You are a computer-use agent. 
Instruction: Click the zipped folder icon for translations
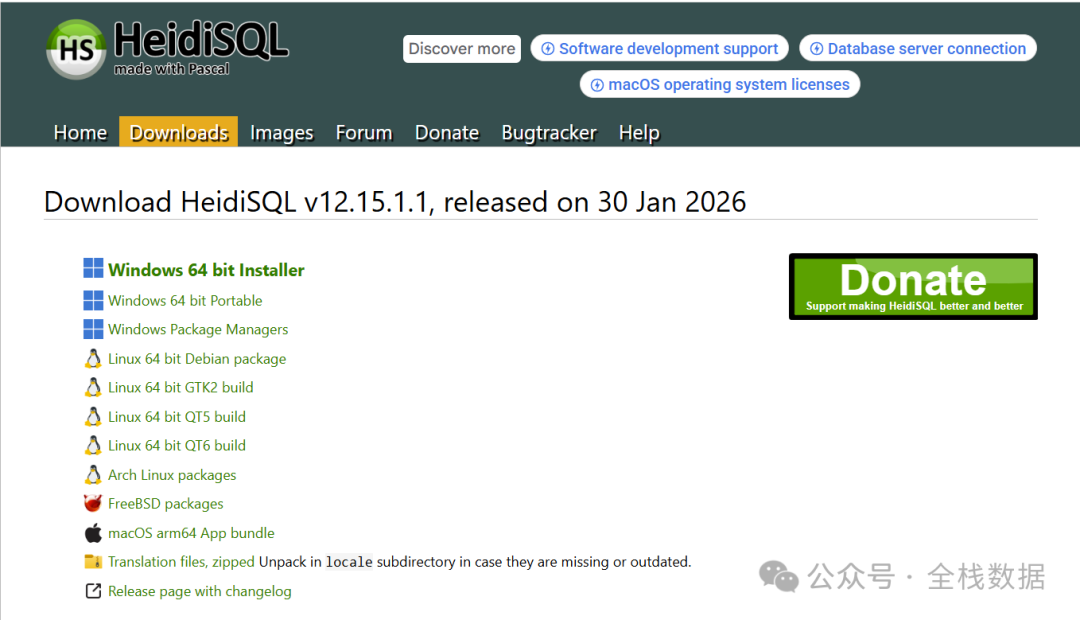pyautogui.click(x=93, y=562)
